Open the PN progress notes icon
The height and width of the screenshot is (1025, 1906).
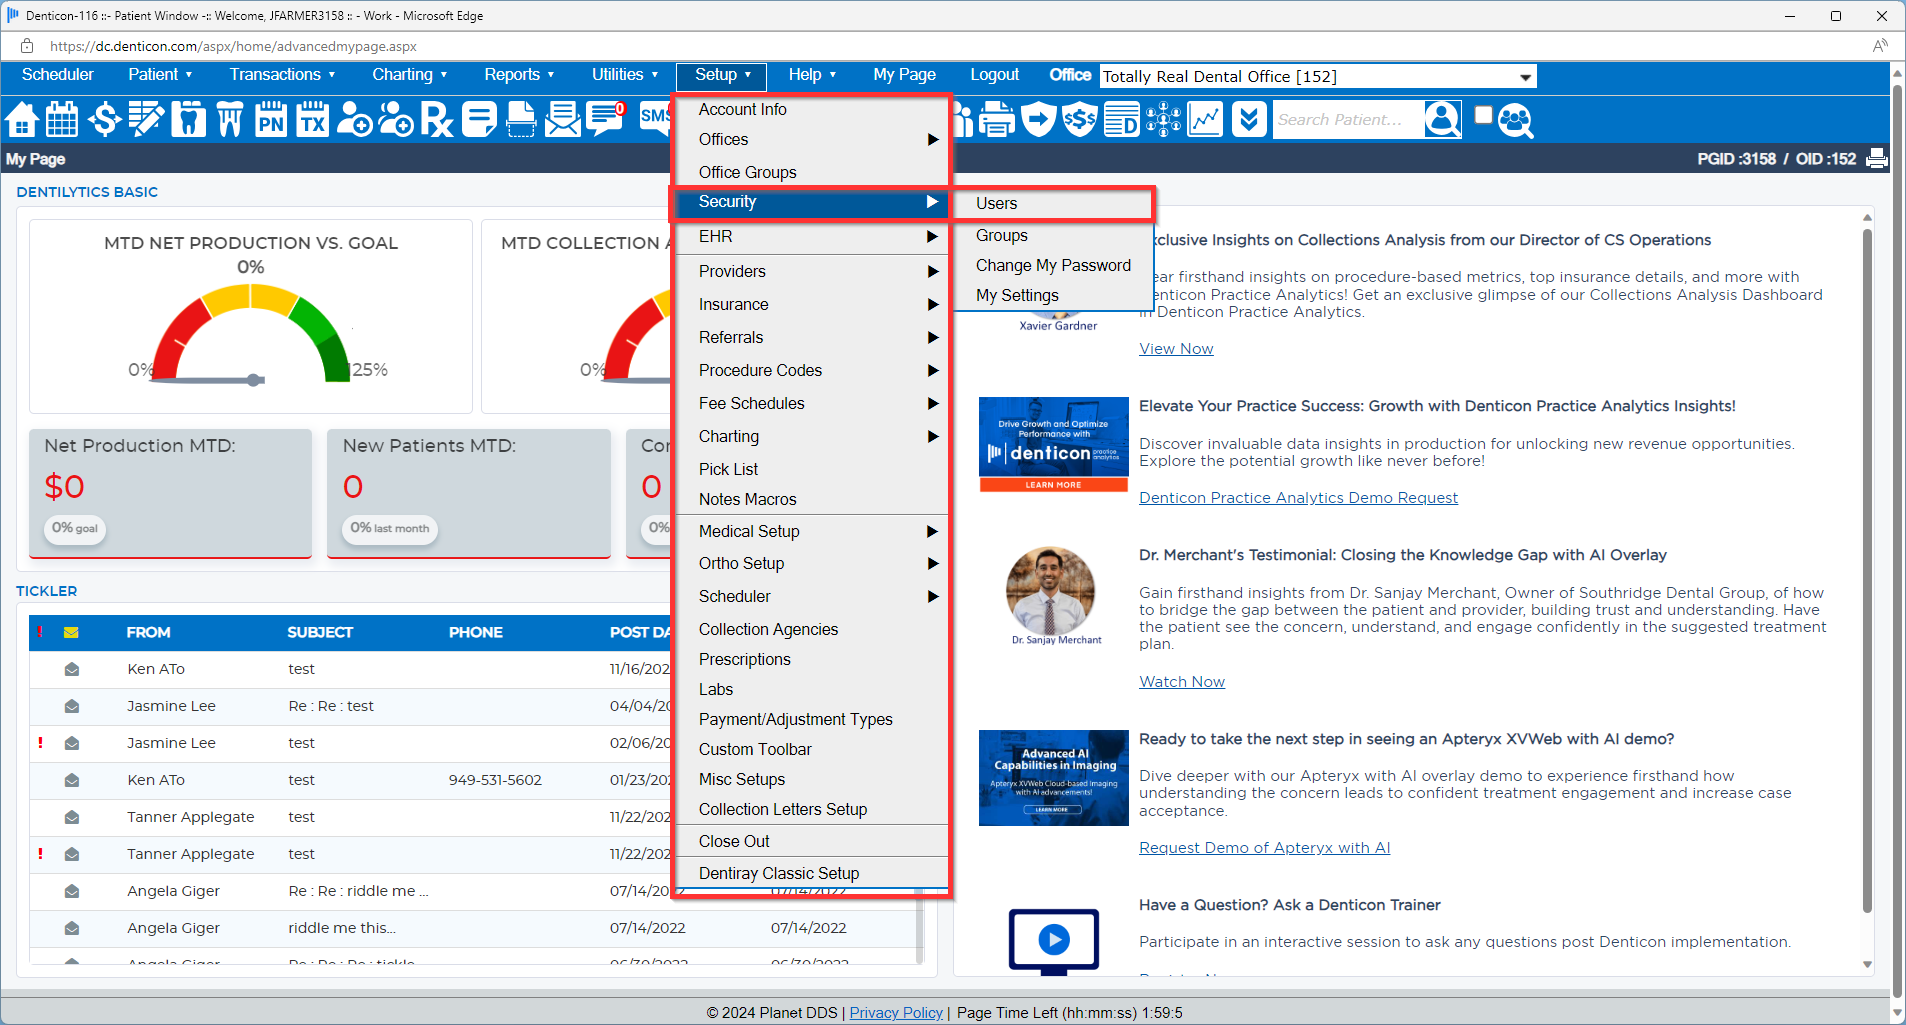point(271,120)
